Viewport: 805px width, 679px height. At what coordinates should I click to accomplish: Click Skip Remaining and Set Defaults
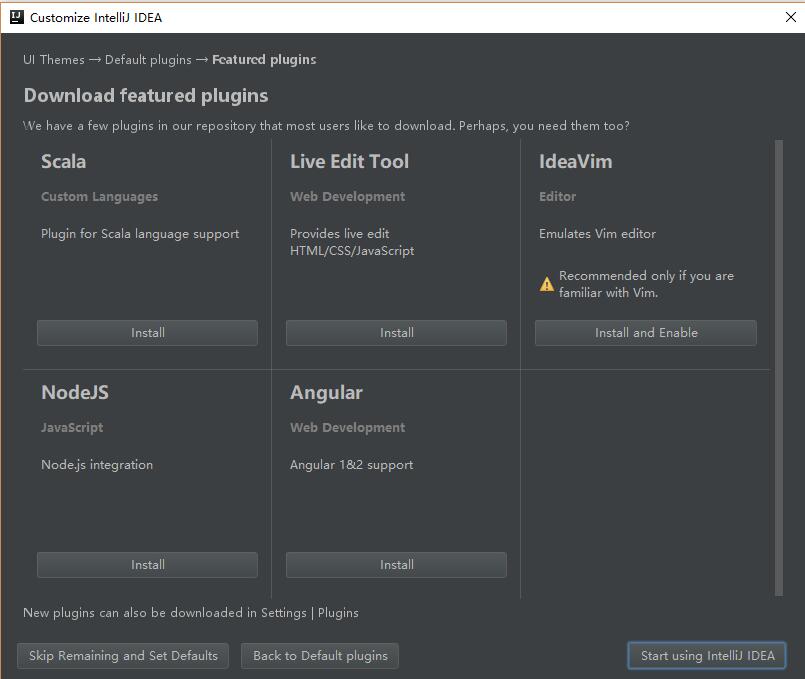(x=123, y=655)
